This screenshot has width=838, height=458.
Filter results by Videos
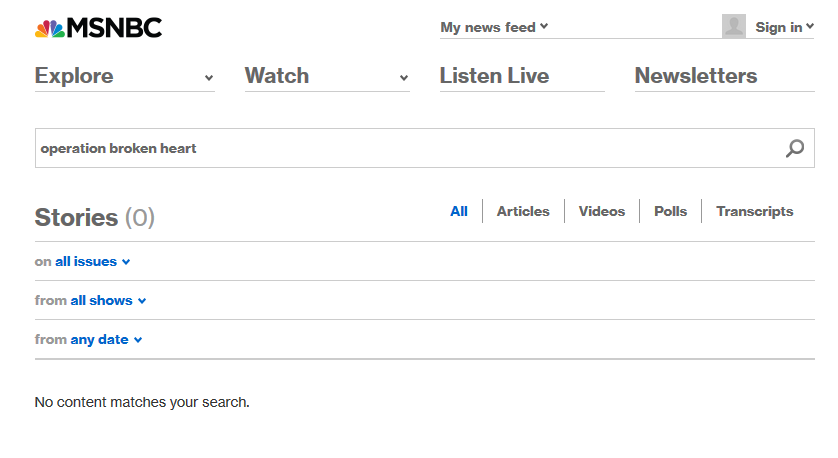pos(602,212)
